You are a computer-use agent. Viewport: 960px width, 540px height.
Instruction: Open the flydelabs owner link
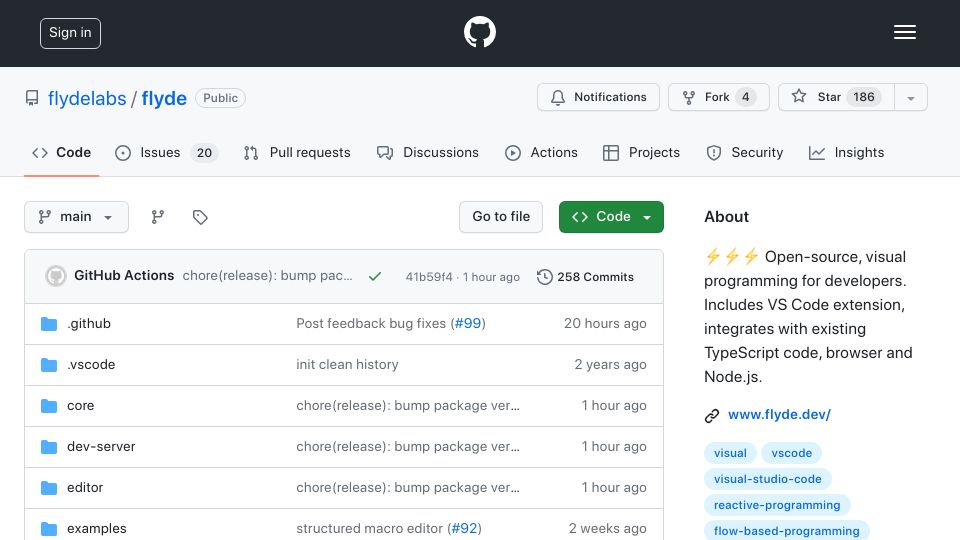[x=87, y=98]
